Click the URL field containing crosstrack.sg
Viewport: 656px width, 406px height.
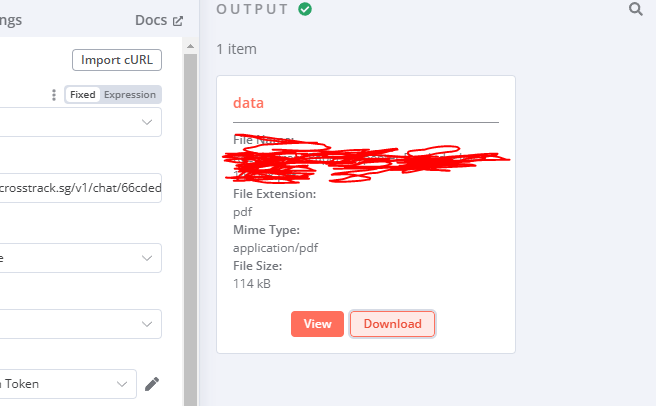[80, 188]
